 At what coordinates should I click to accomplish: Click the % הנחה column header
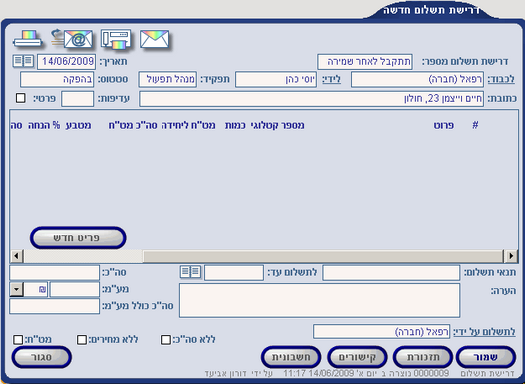pos(44,125)
